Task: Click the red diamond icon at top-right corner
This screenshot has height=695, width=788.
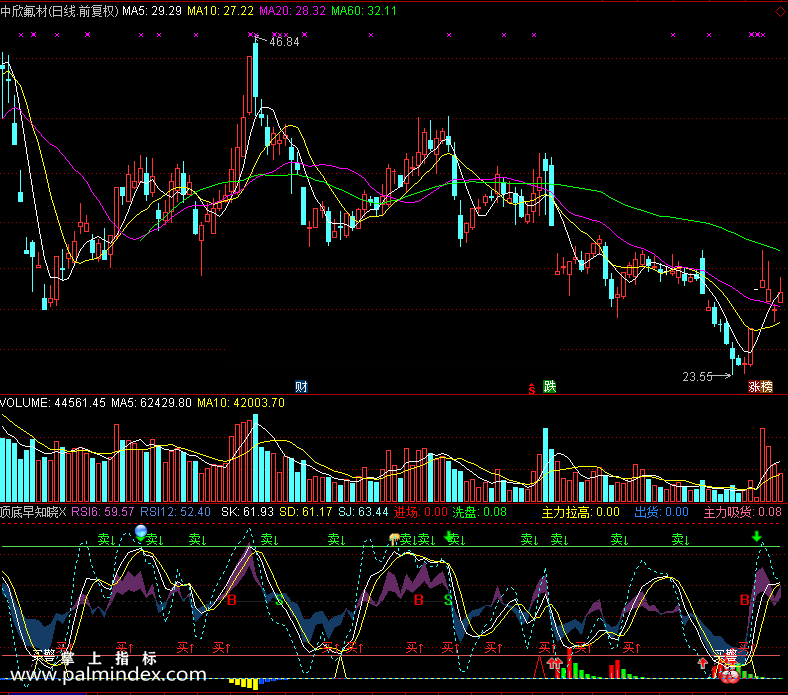Action: (781, 11)
